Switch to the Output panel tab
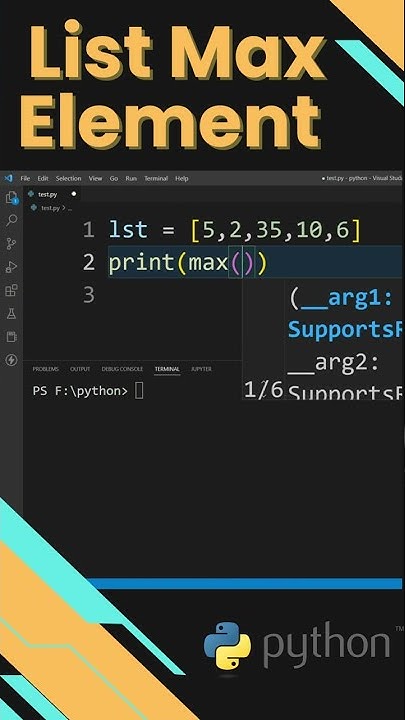Image resolution: width=405 pixels, height=720 pixels. [80, 369]
